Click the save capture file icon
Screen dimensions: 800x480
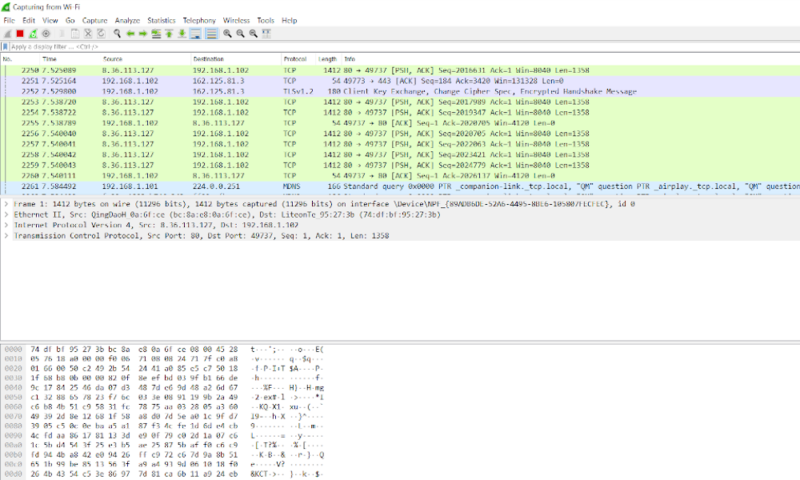(75, 34)
